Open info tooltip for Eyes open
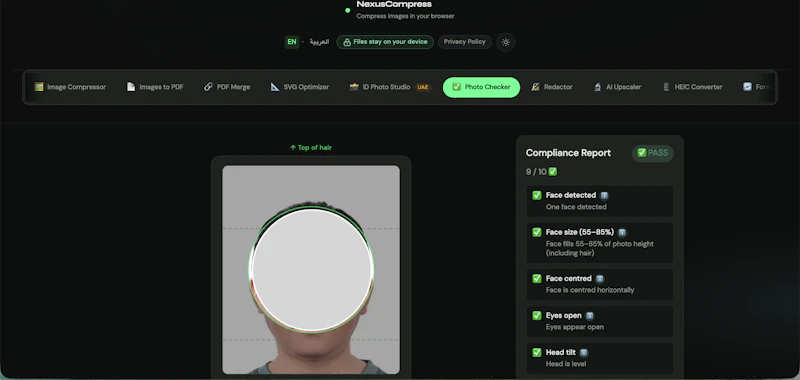The height and width of the screenshot is (380, 800). [590, 316]
